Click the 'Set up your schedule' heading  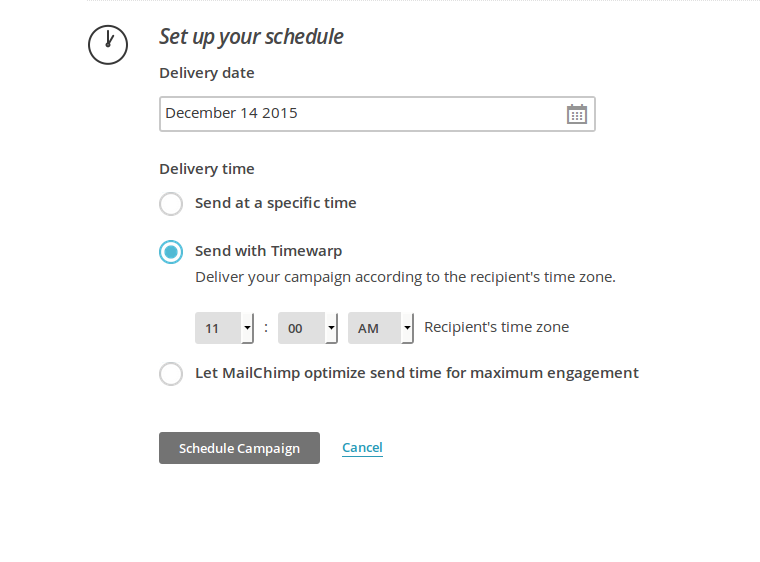pyautogui.click(x=252, y=37)
